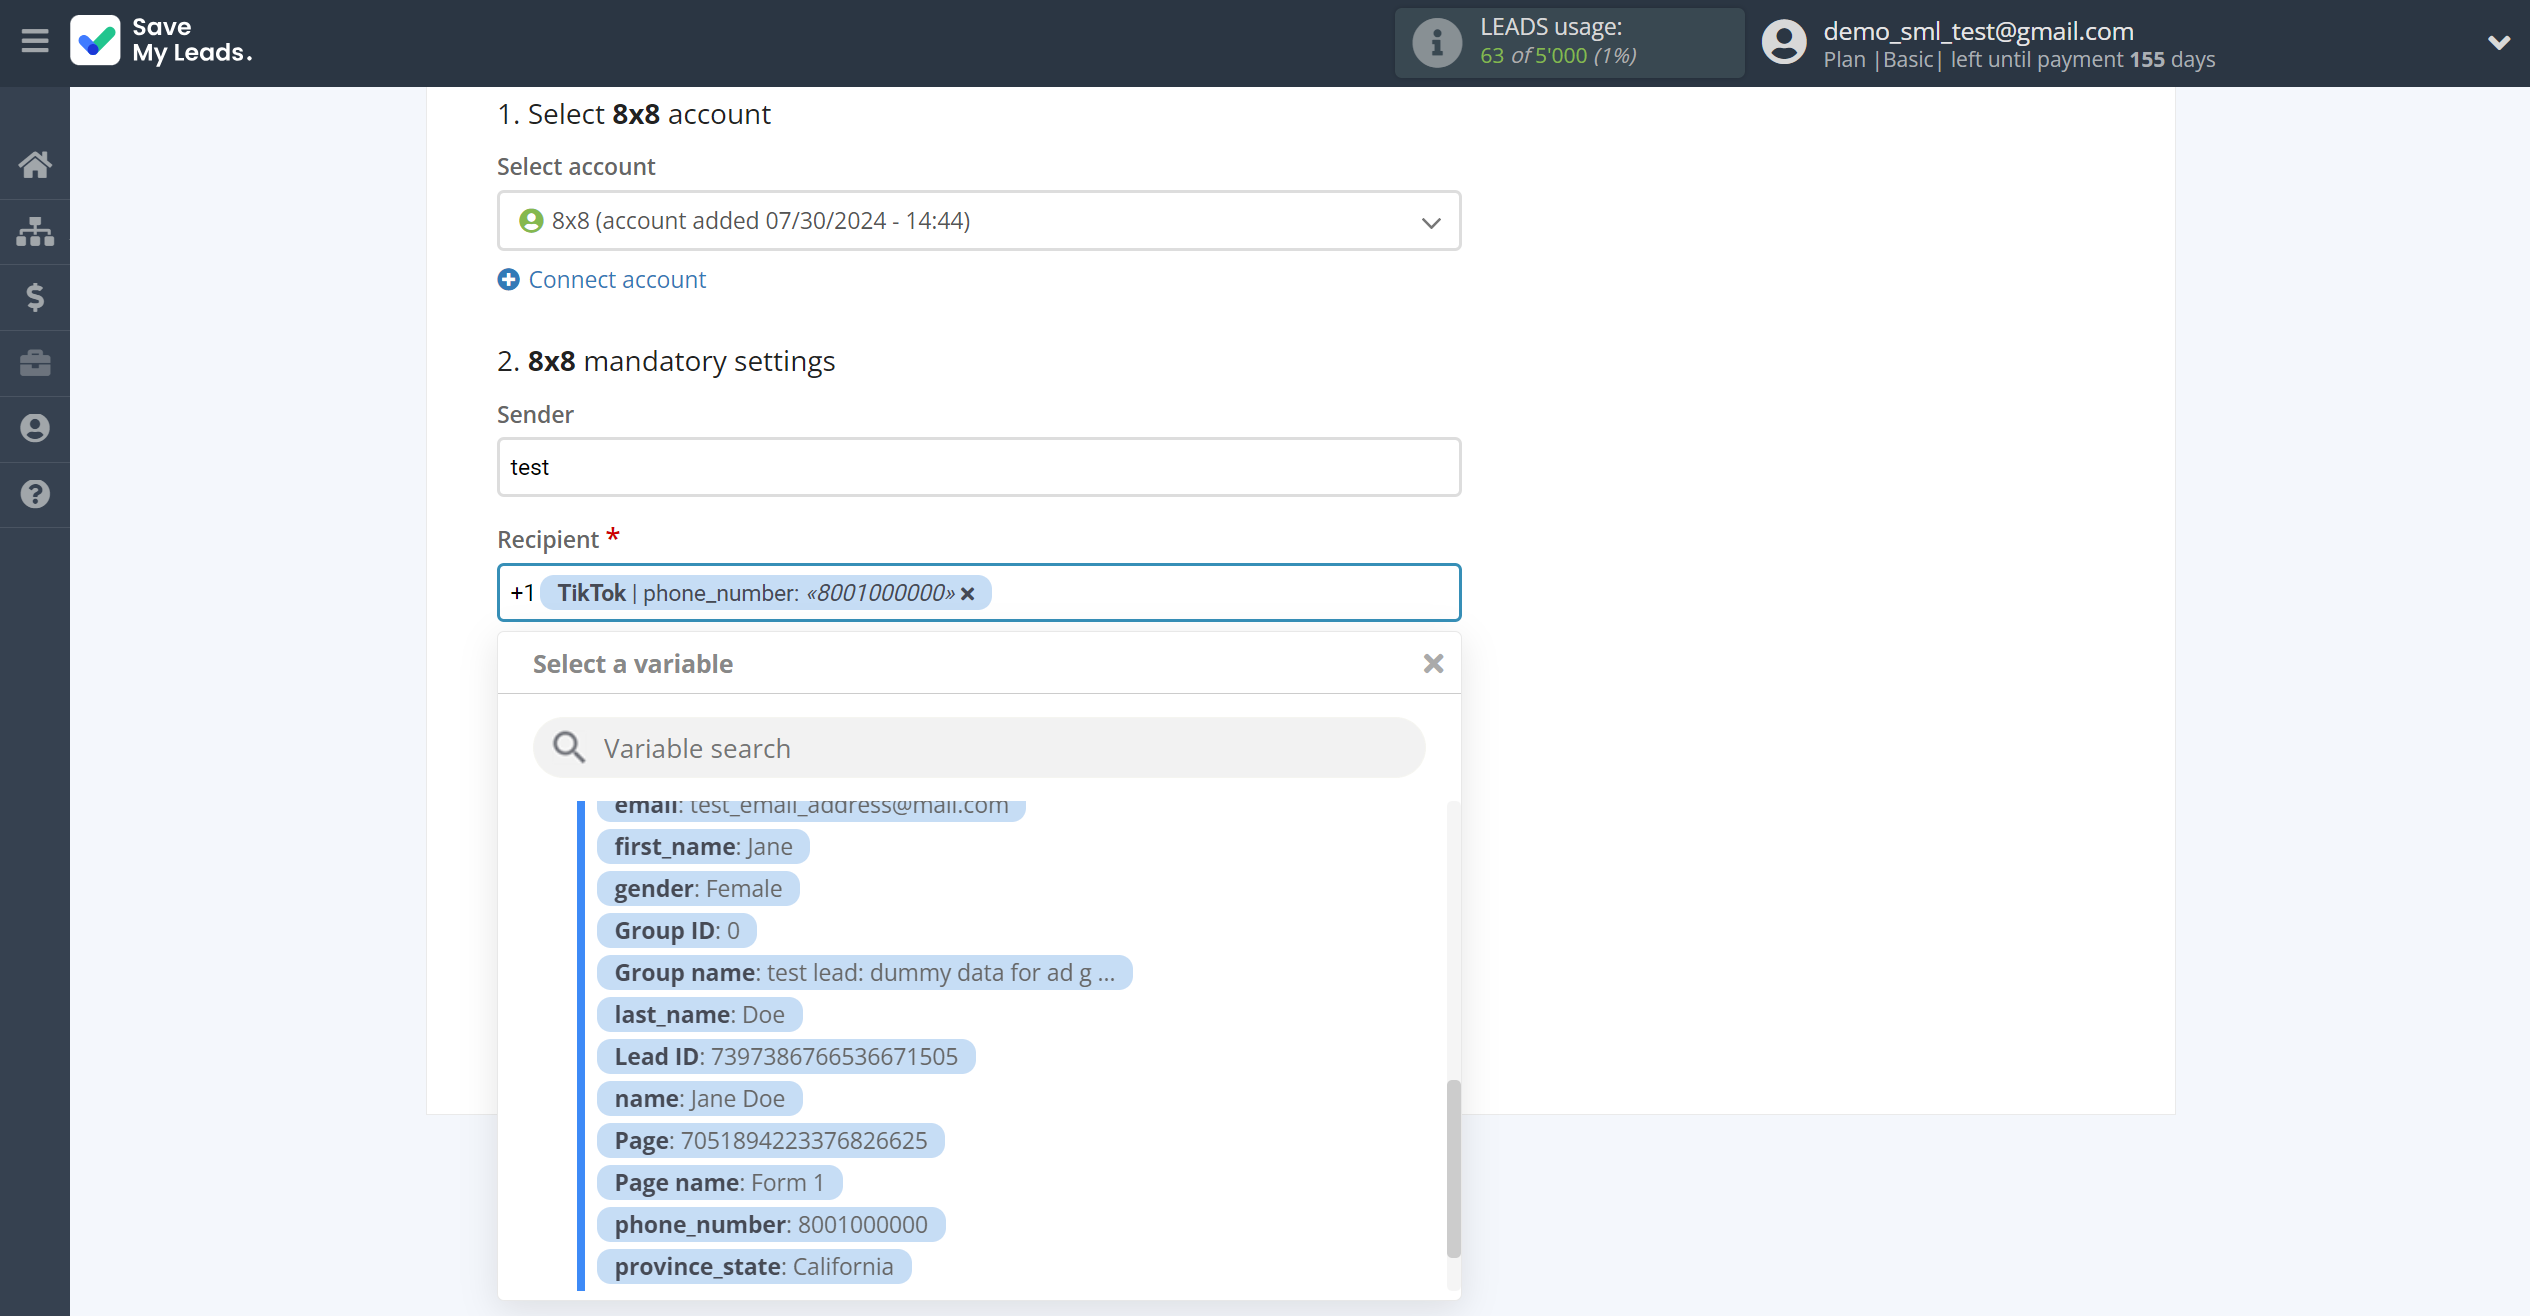2530x1316 pixels.
Task: Select the phone_number: 8001000000 variable
Action: [x=771, y=1225]
